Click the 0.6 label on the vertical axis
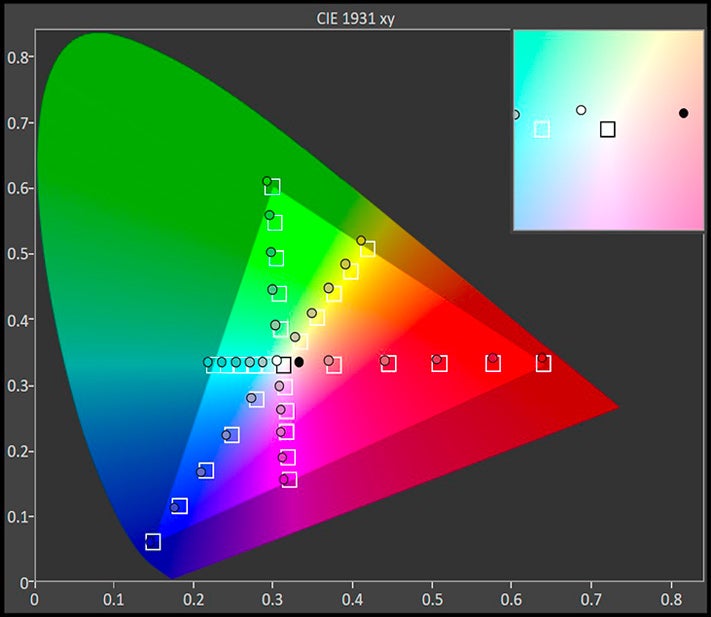 17,188
